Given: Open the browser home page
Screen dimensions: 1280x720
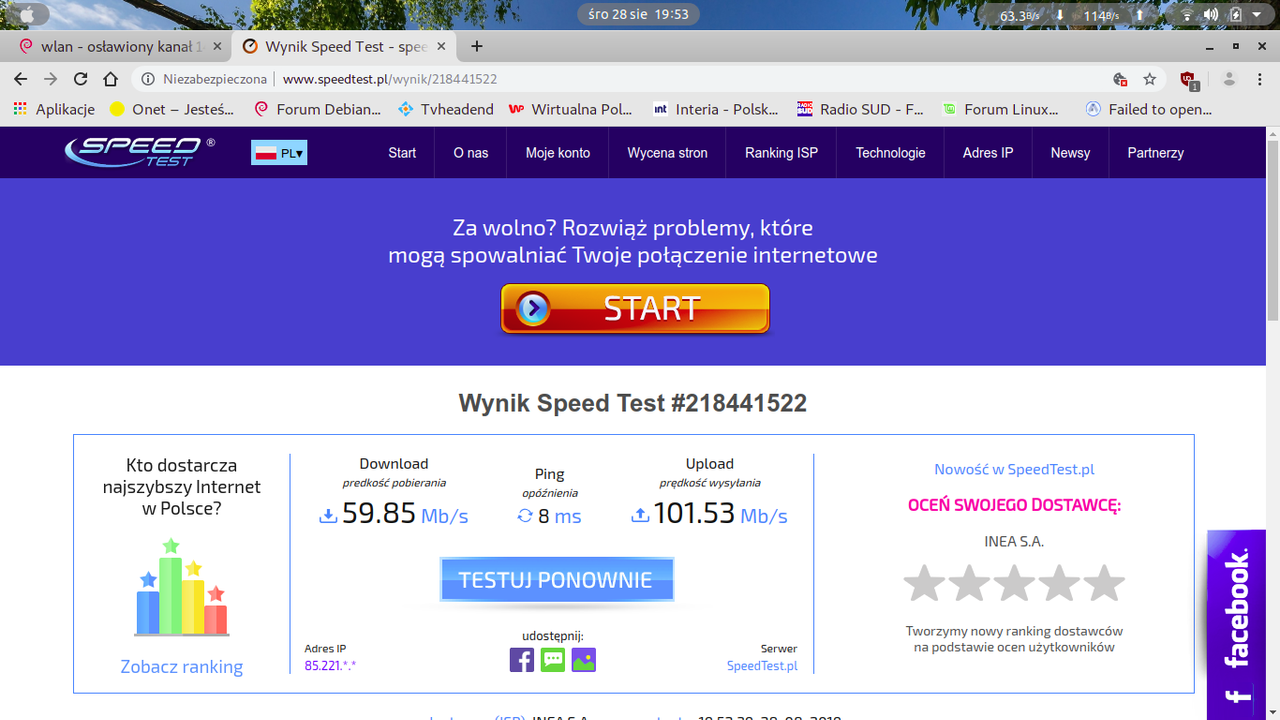Looking at the screenshot, I should [x=111, y=79].
